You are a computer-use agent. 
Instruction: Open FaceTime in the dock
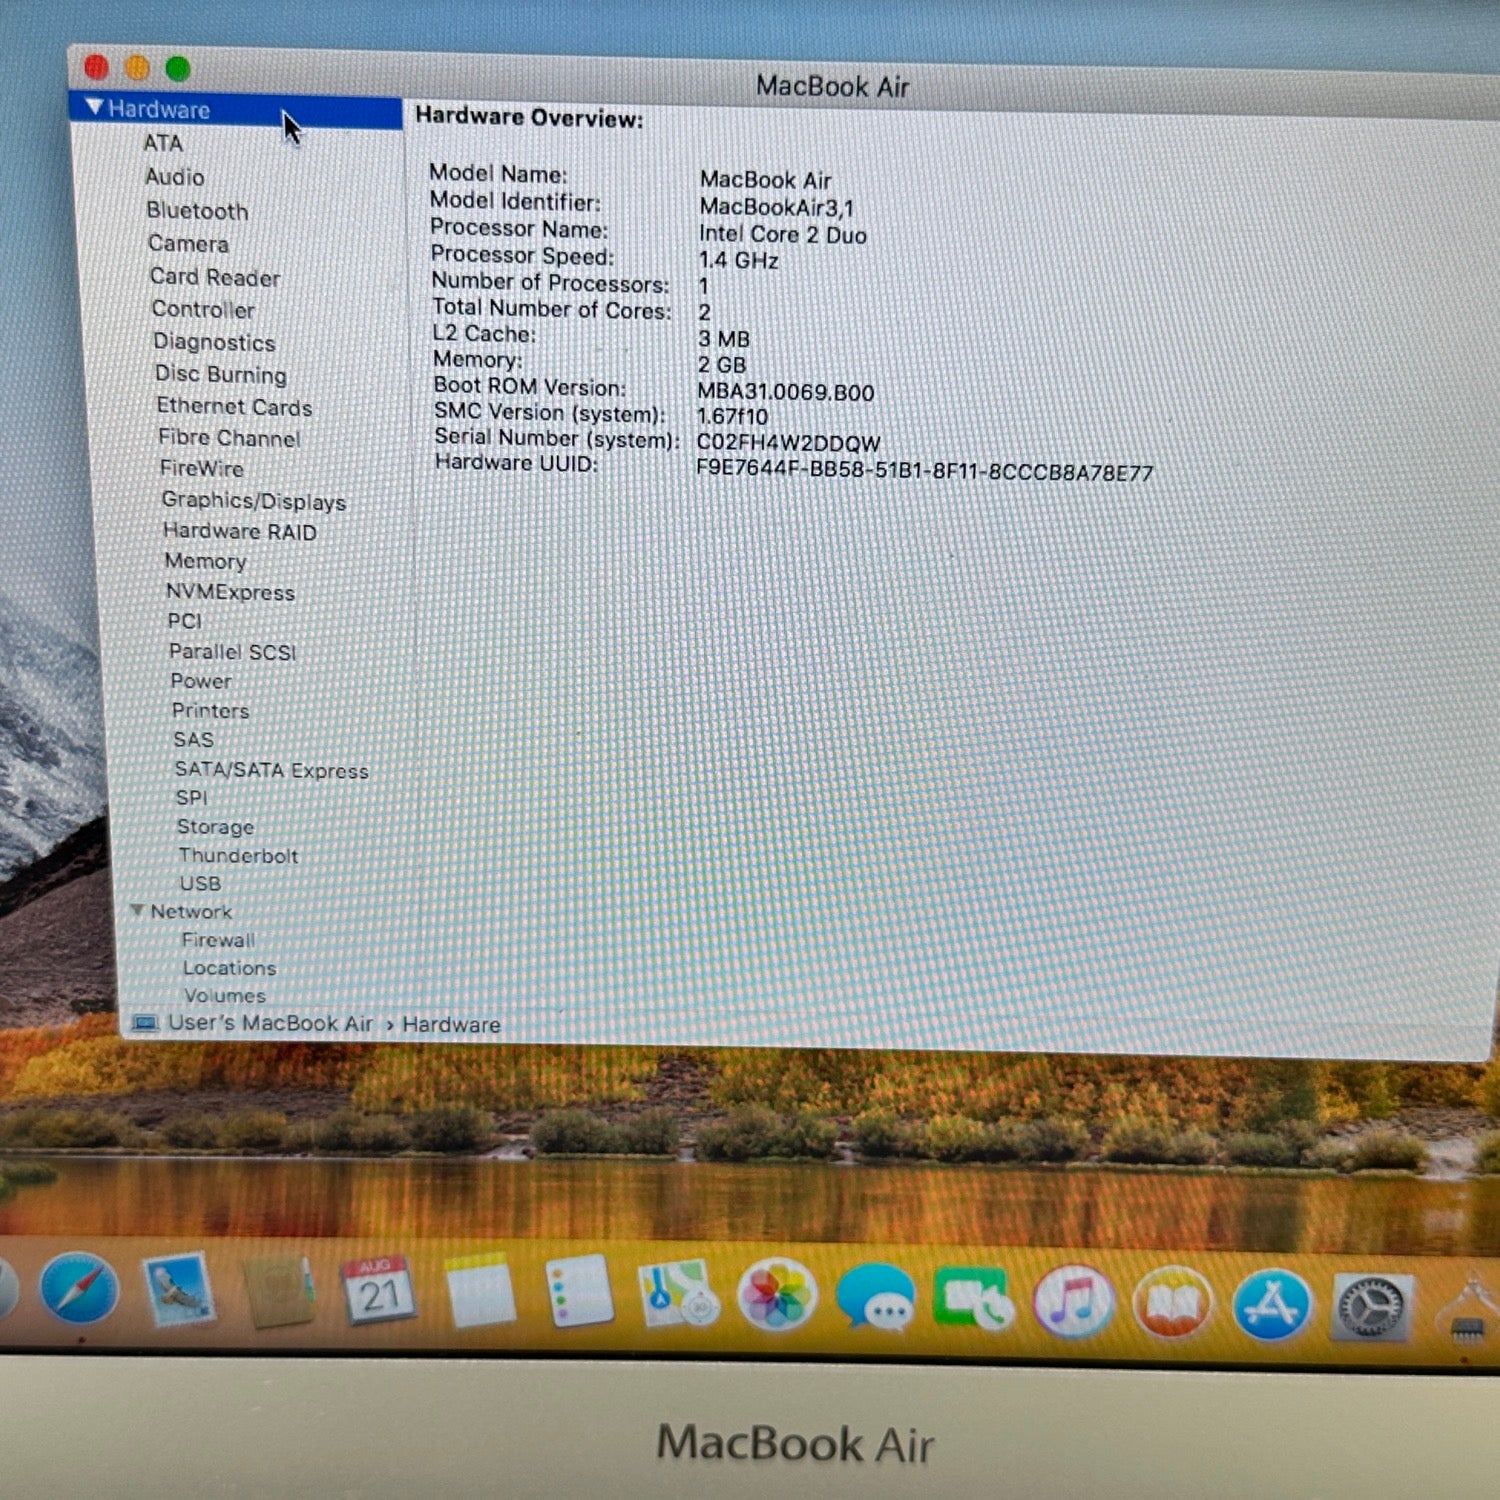[973, 1299]
